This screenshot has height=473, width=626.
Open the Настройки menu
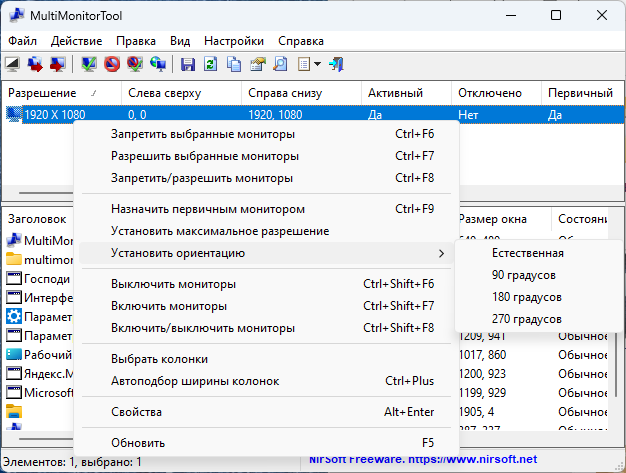pos(234,41)
